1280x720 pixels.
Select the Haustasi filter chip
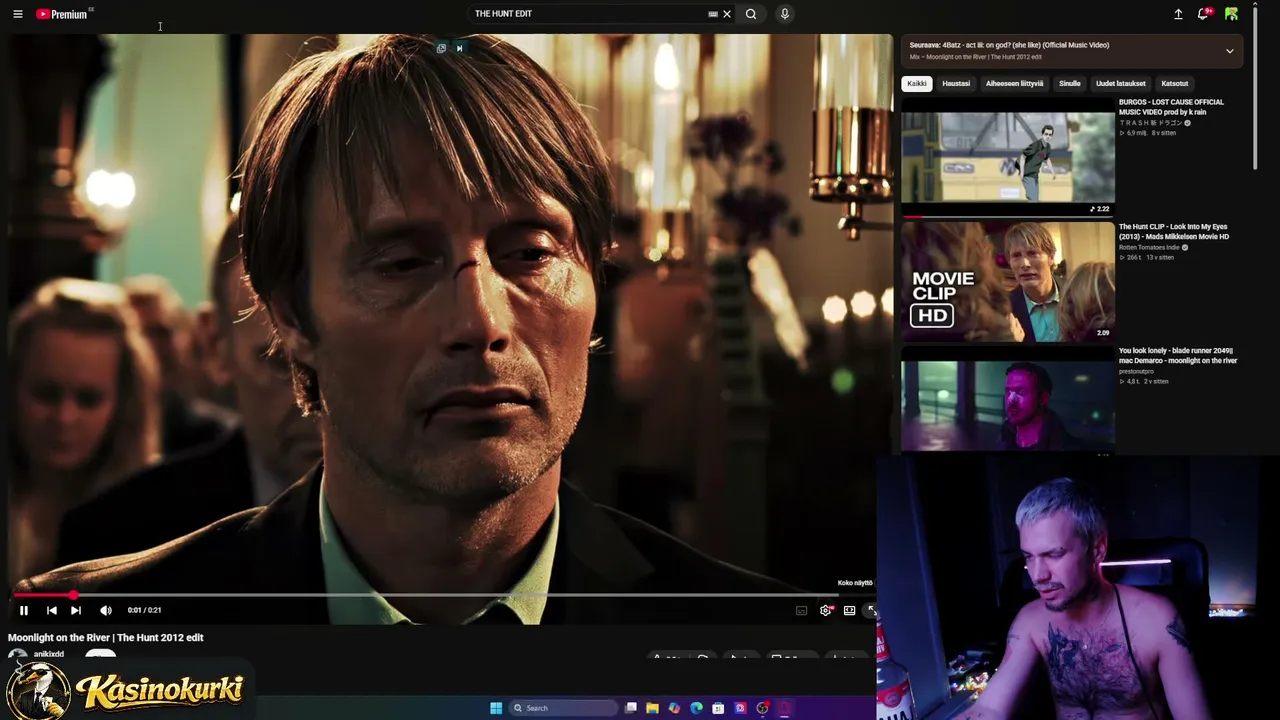coord(956,84)
